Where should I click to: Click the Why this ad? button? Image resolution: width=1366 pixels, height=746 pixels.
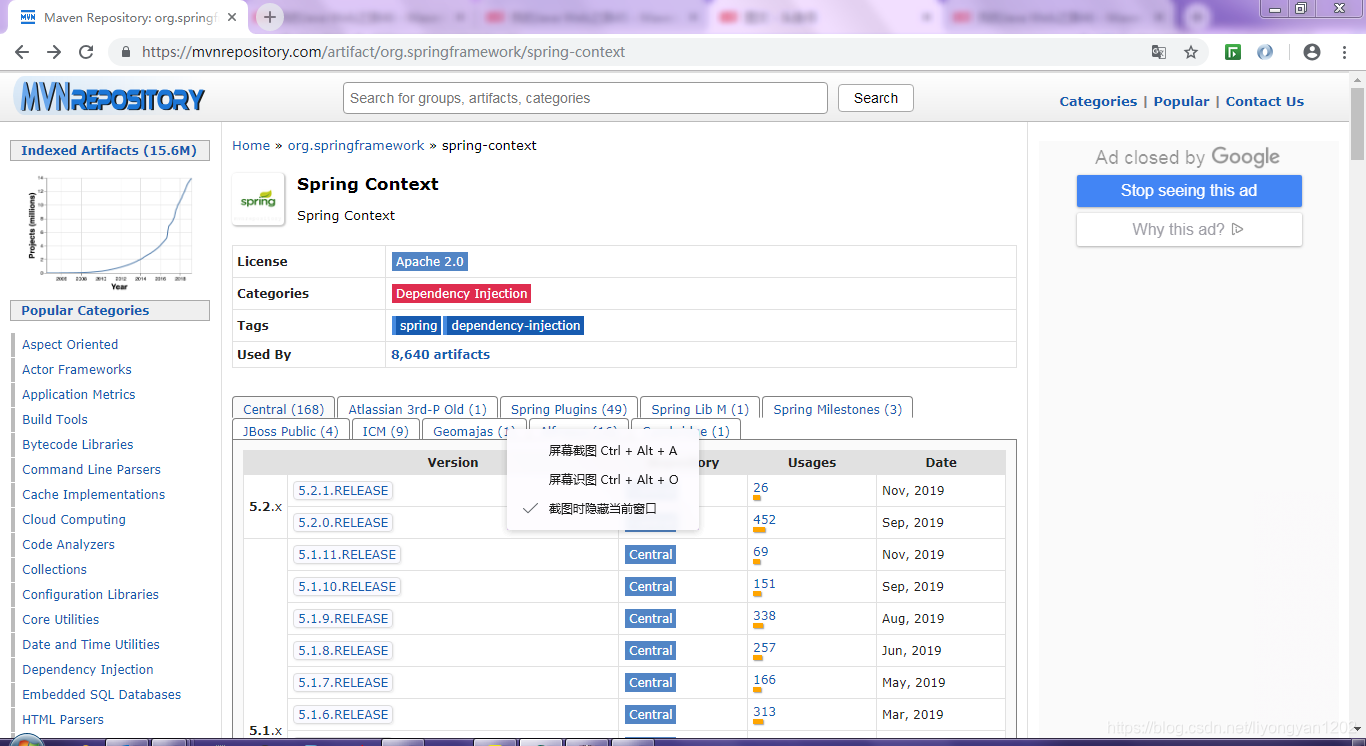pyautogui.click(x=1189, y=229)
